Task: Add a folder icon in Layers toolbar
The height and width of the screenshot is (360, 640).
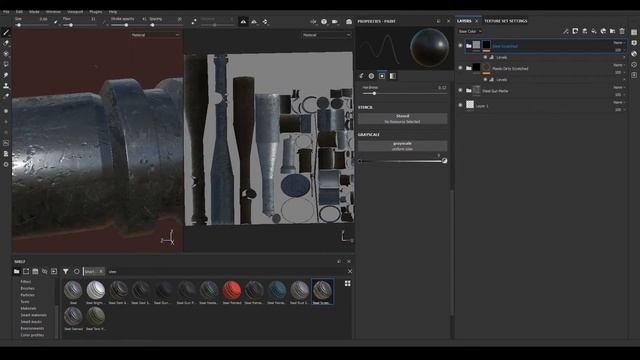Action: (x=613, y=31)
